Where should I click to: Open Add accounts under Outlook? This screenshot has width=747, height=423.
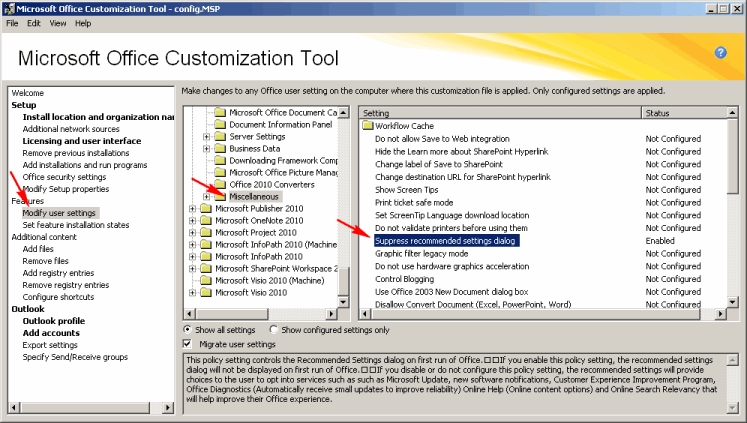pyautogui.click(x=51, y=333)
